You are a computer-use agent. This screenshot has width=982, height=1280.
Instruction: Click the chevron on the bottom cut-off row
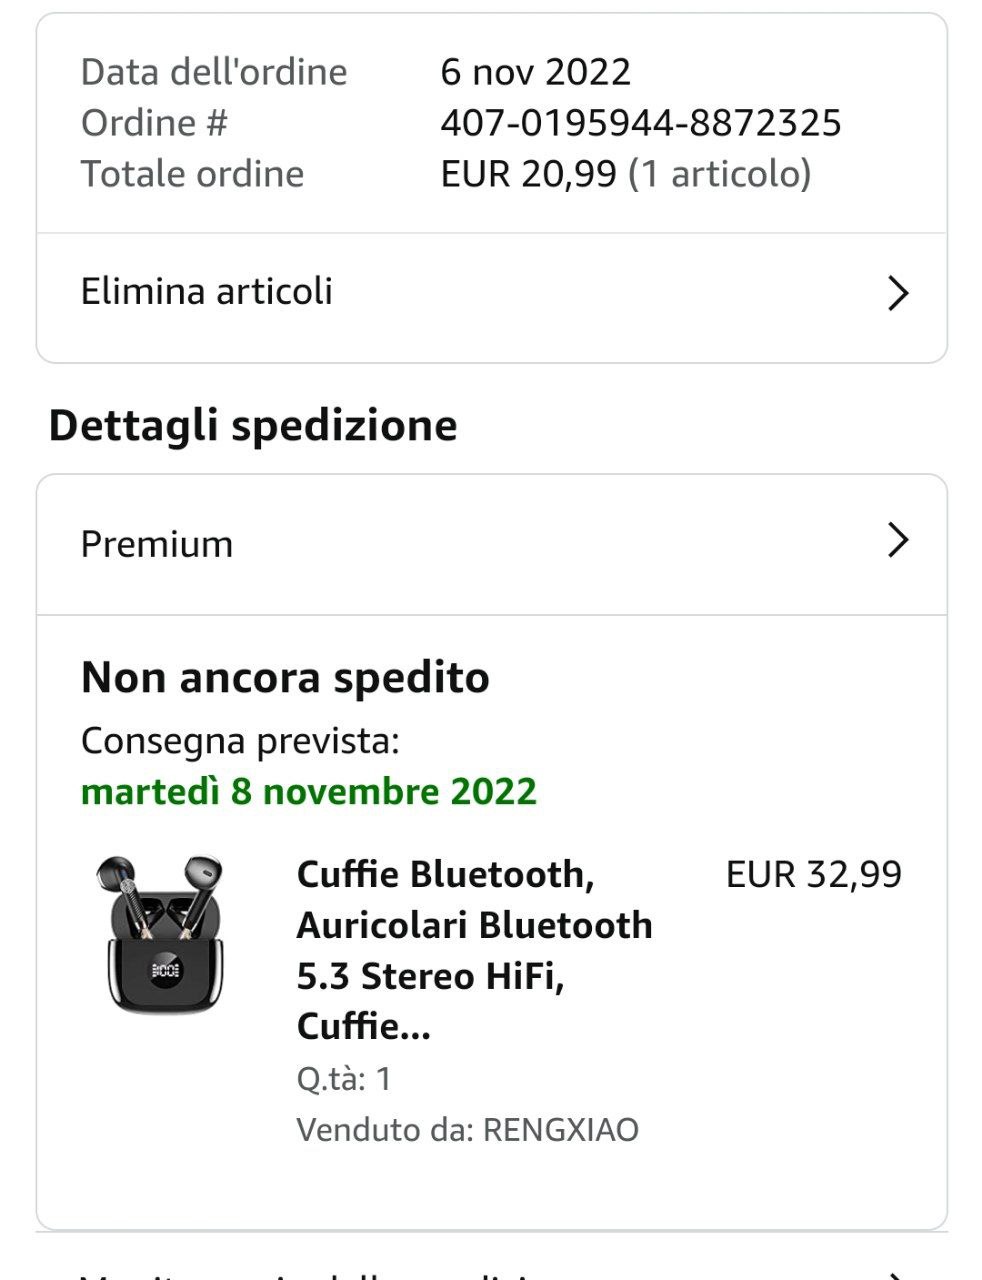click(x=898, y=1273)
